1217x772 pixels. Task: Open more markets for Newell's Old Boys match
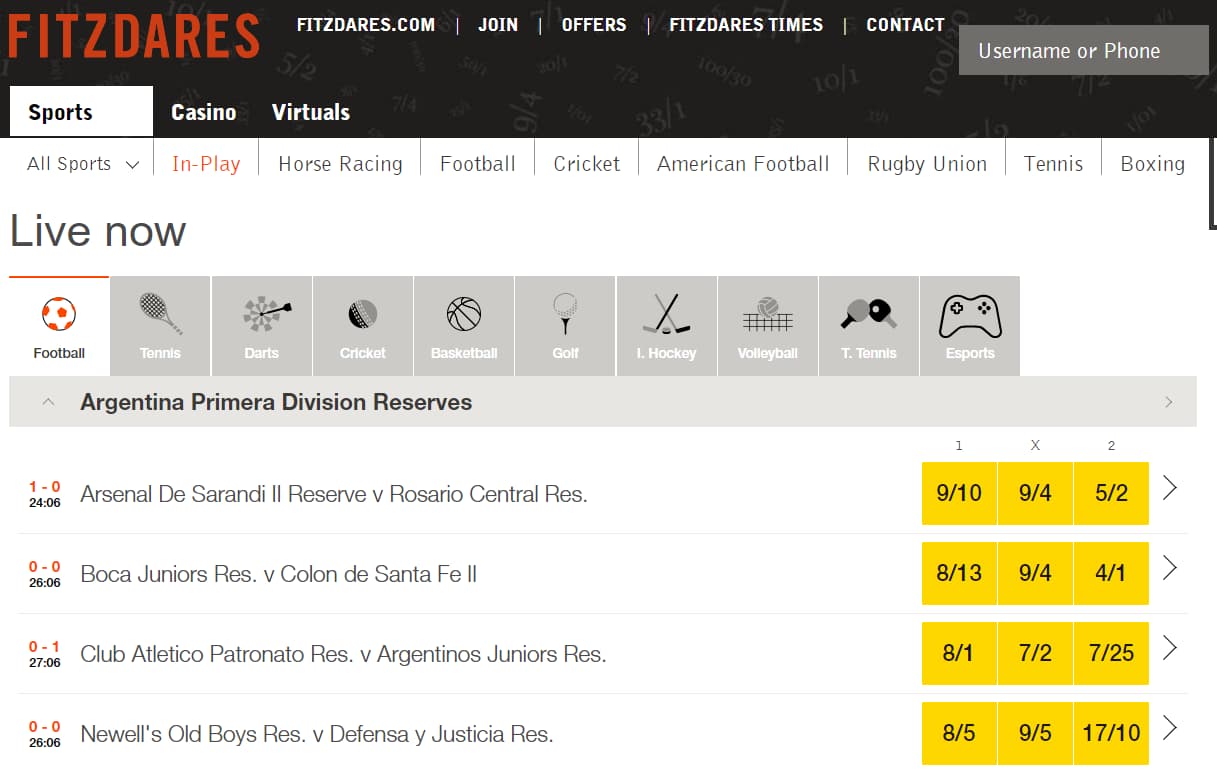[x=1170, y=728]
